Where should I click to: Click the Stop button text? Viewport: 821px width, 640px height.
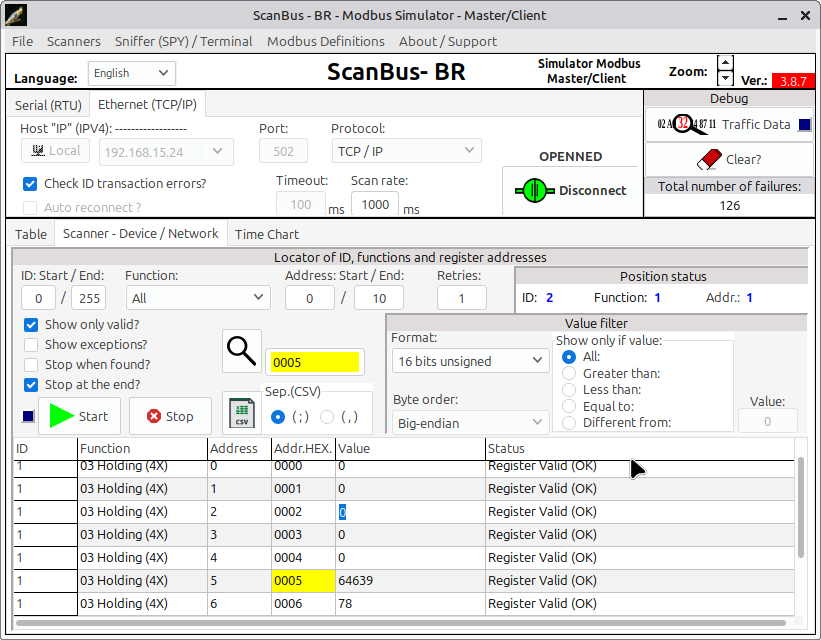[x=180, y=416]
